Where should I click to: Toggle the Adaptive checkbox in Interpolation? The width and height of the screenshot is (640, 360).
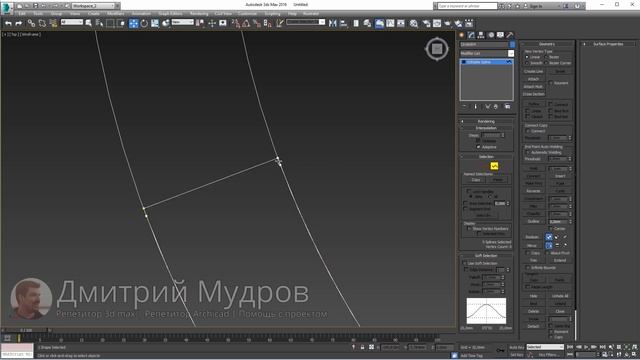pyautogui.click(x=478, y=147)
